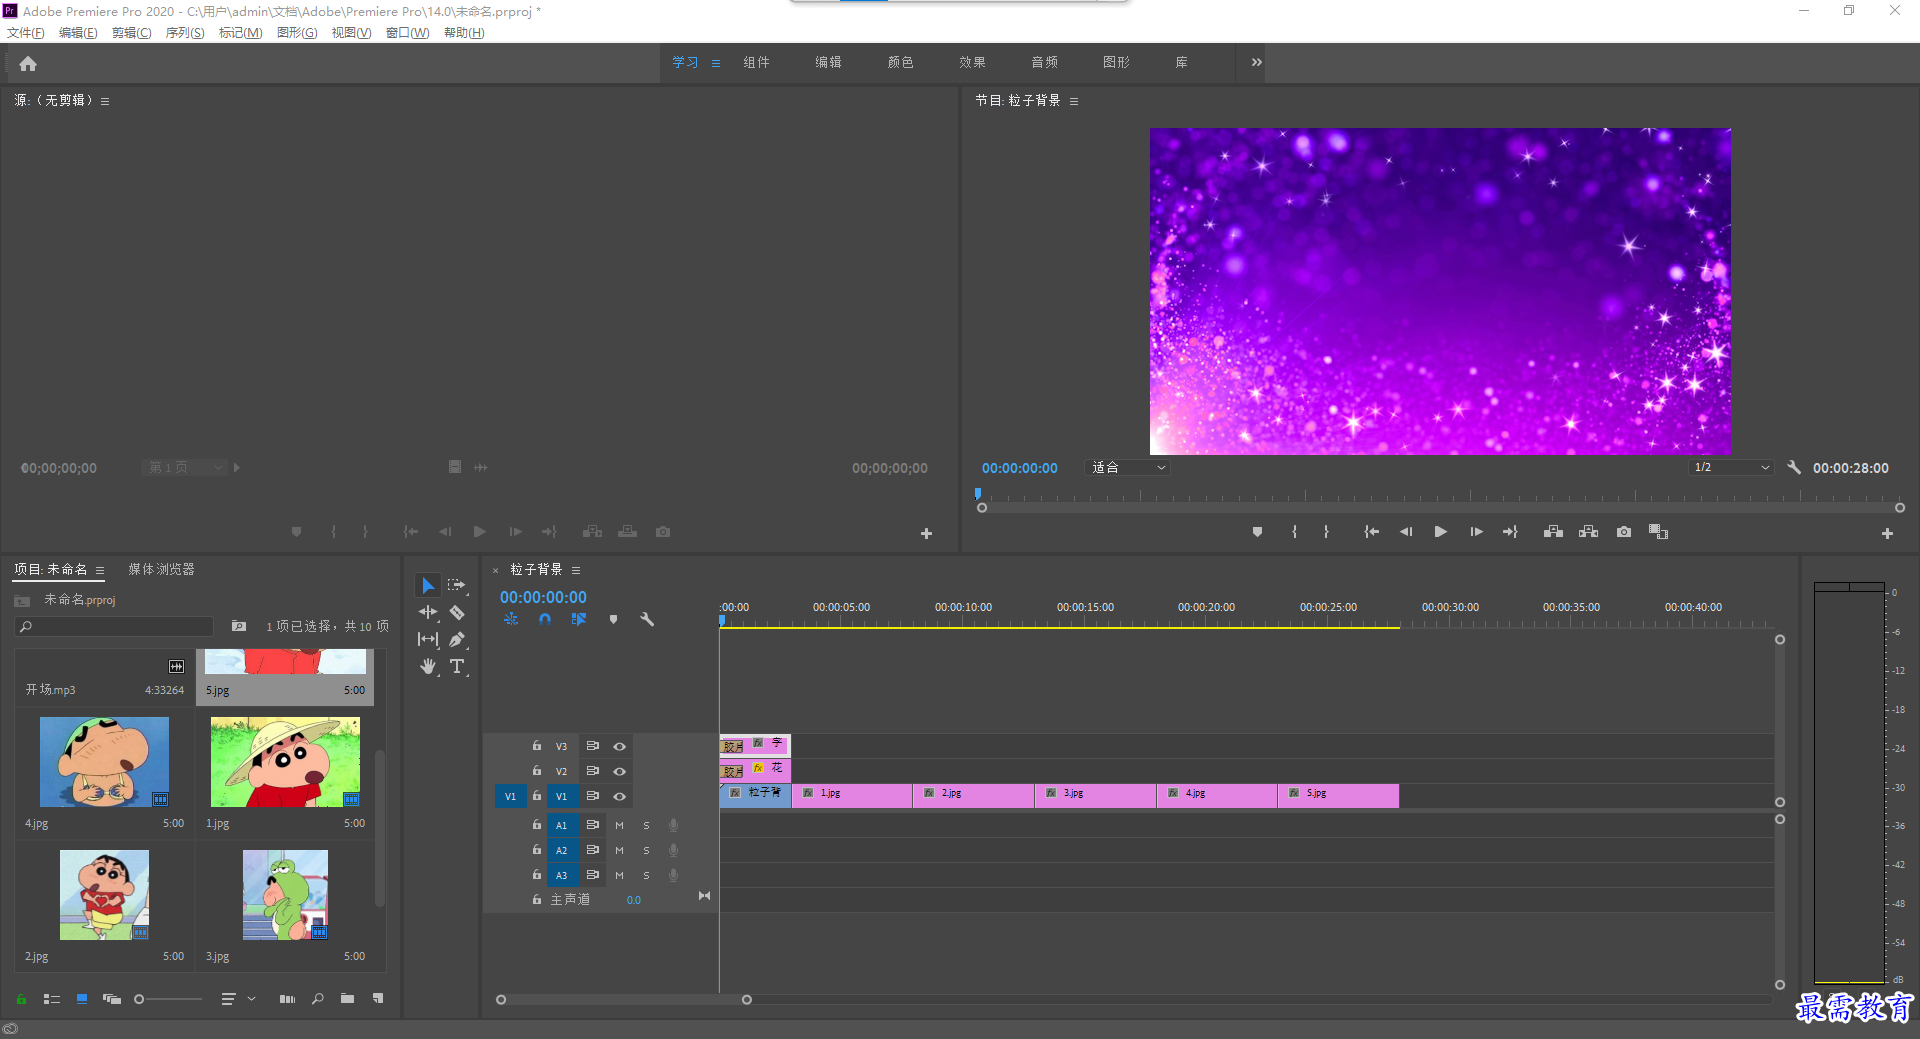Toggle A1 sync lock
The width and height of the screenshot is (1920, 1039).
592,825
